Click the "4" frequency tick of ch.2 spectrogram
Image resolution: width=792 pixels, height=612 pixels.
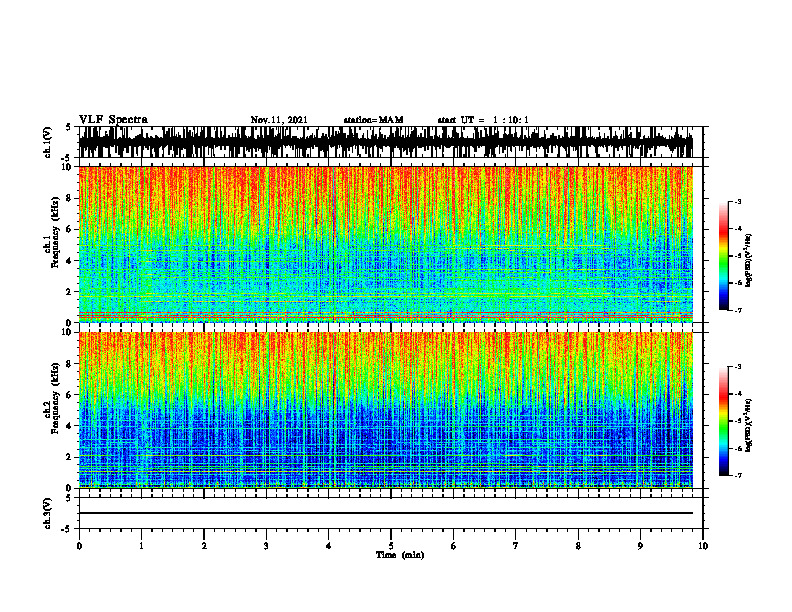coord(70,426)
